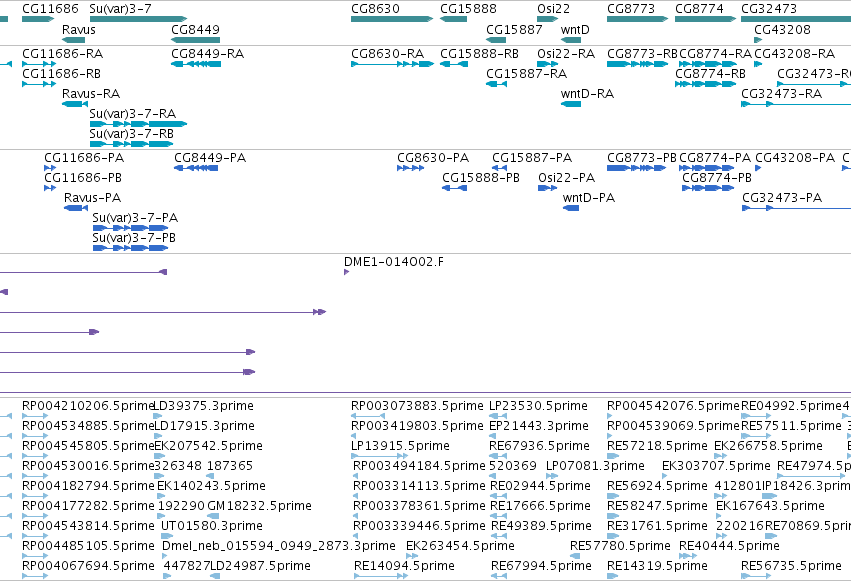Click the CG8773 gene bar
Image resolution: width=851 pixels, height=581 pixels.
(638, 19)
